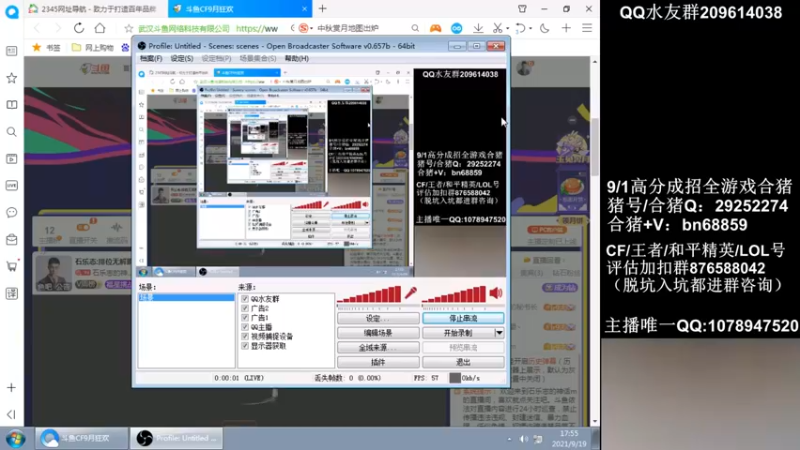
Task: Click the Windows Start button
Action: 16,439
